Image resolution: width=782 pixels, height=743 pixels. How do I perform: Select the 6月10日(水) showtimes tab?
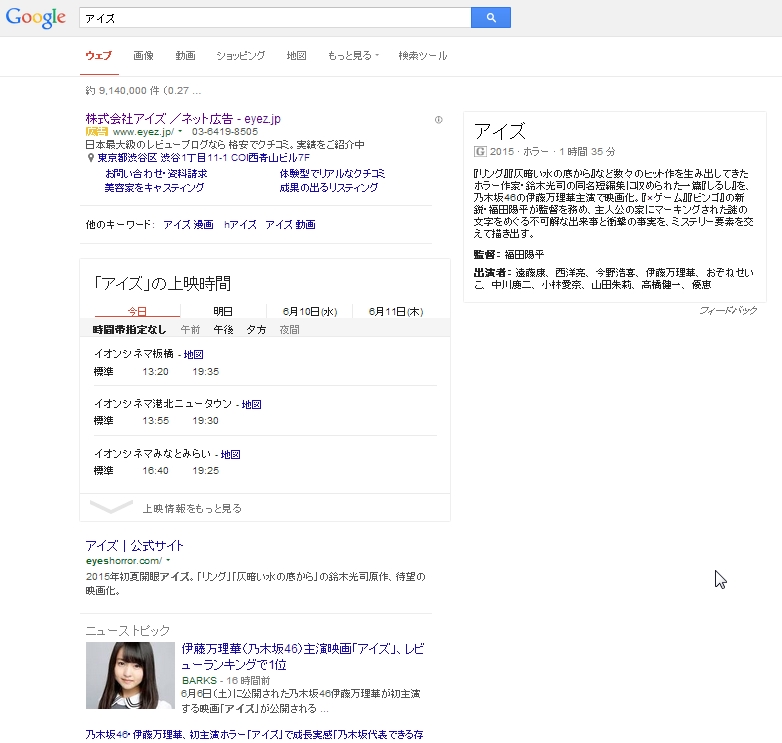[x=310, y=312]
